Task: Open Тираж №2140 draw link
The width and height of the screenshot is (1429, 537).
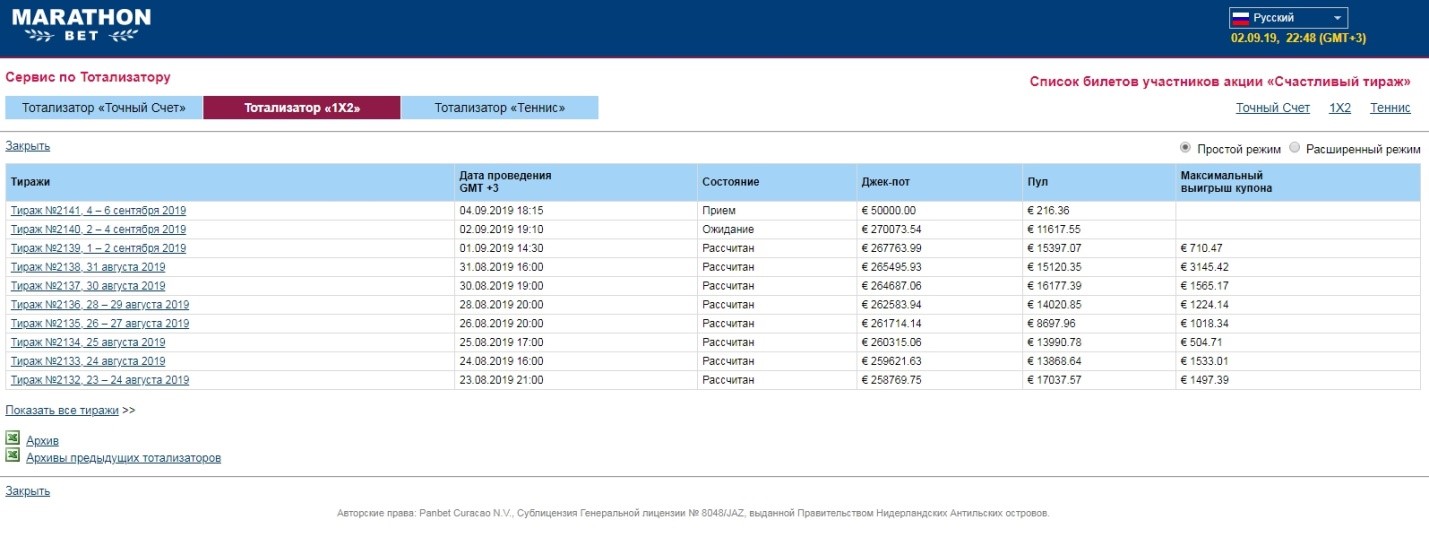Action: pyautogui.click(x=98, y=230)
